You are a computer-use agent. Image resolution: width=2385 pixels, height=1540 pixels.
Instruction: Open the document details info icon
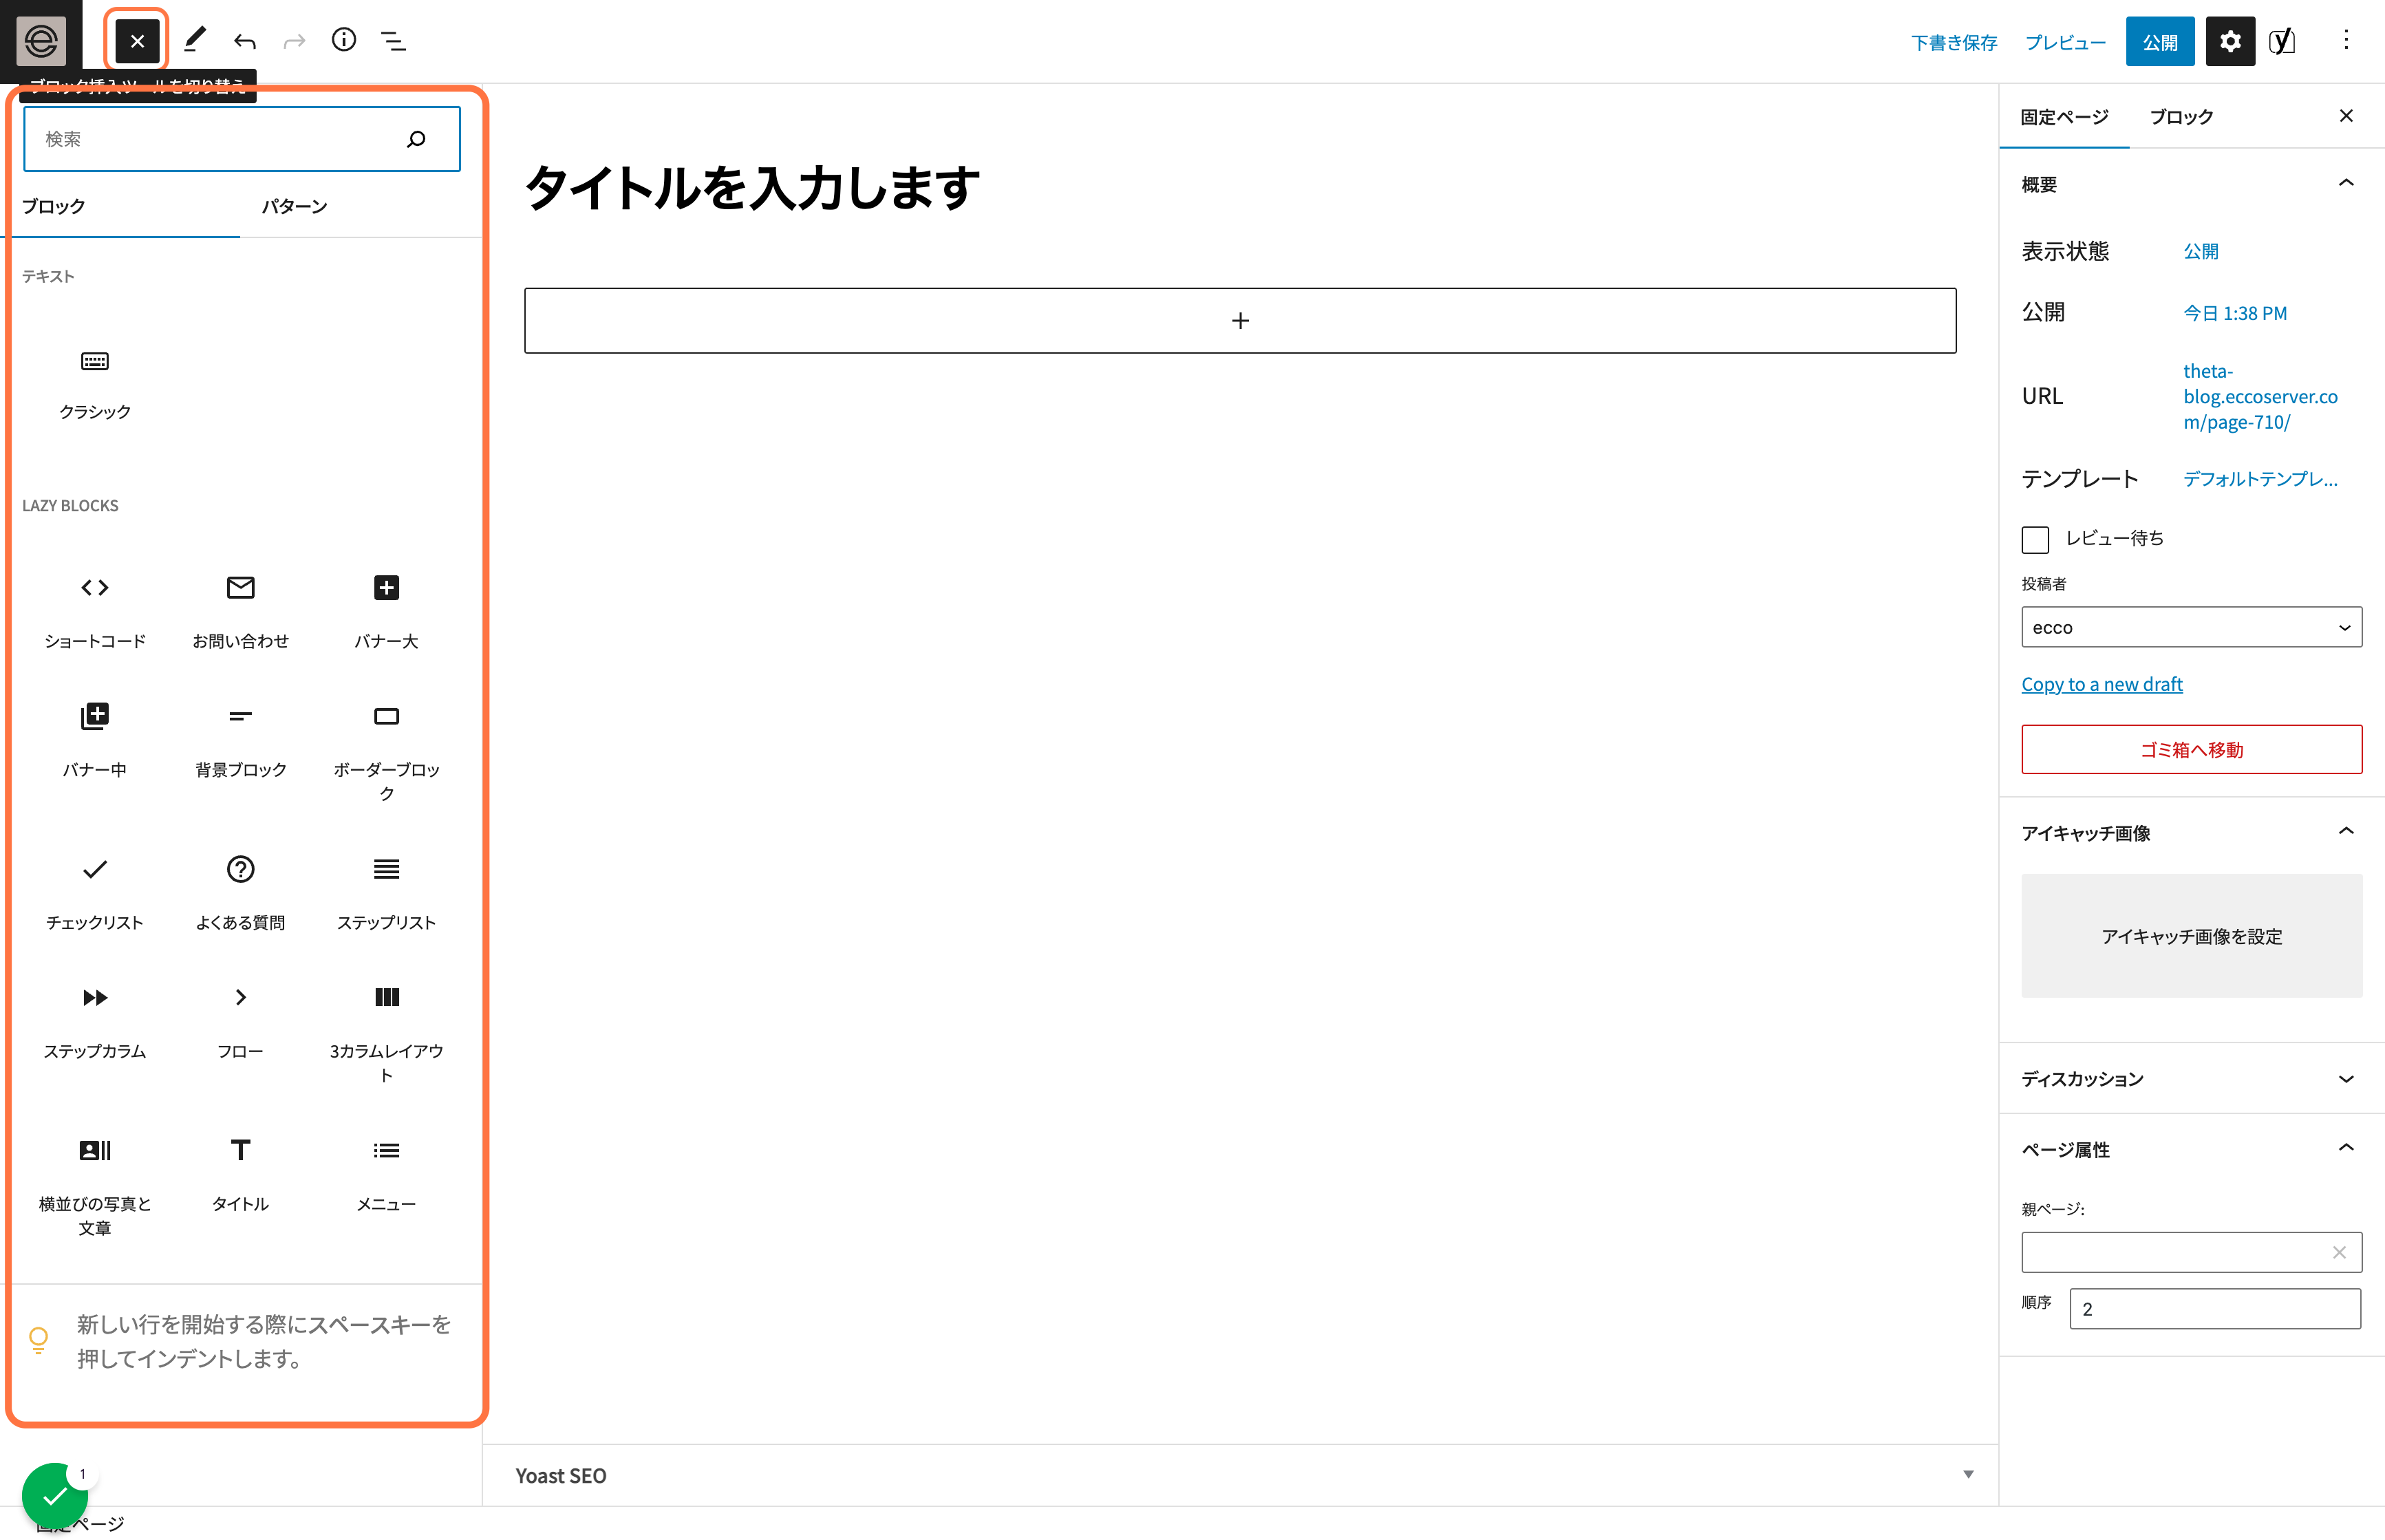click(344, 40)
